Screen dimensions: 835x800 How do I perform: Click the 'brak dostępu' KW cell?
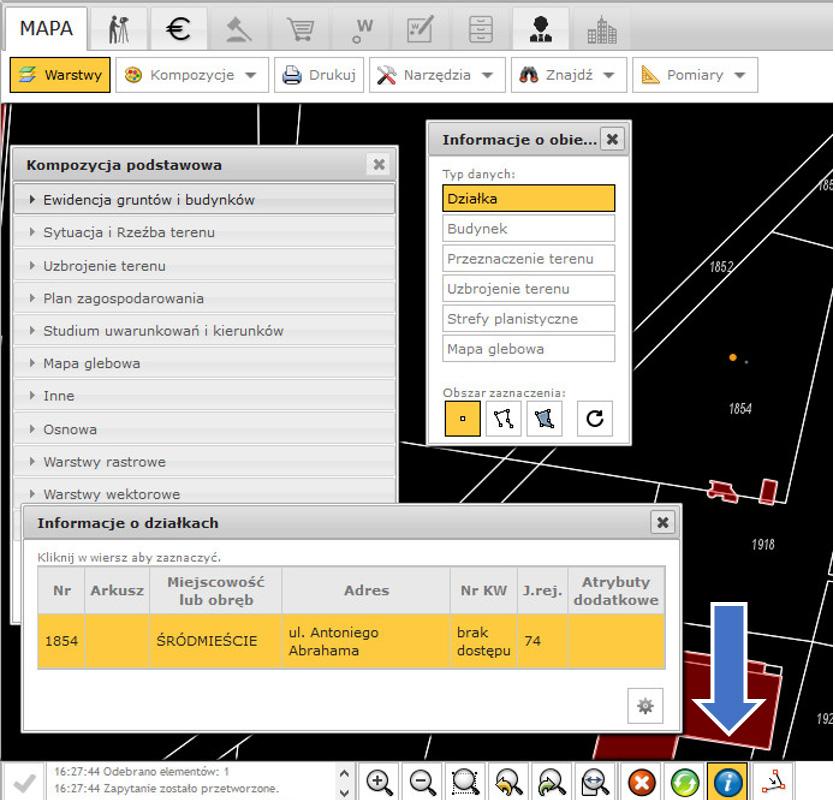click(x=484, y=641)
